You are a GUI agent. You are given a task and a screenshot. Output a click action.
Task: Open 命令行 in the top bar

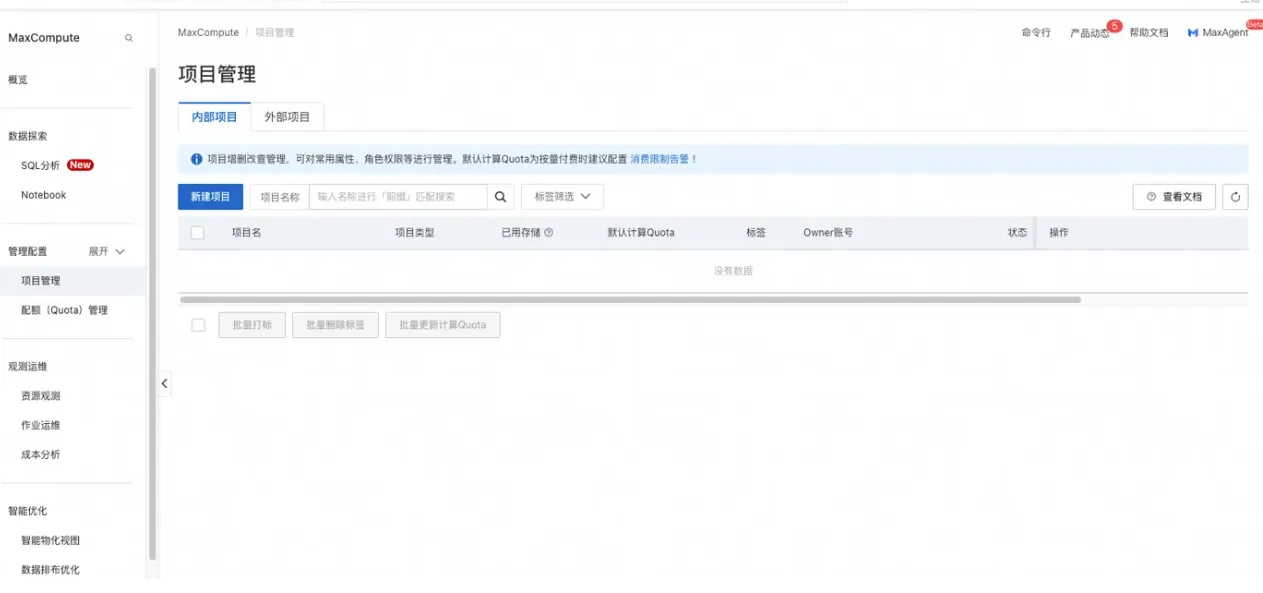coord(1036,33)
